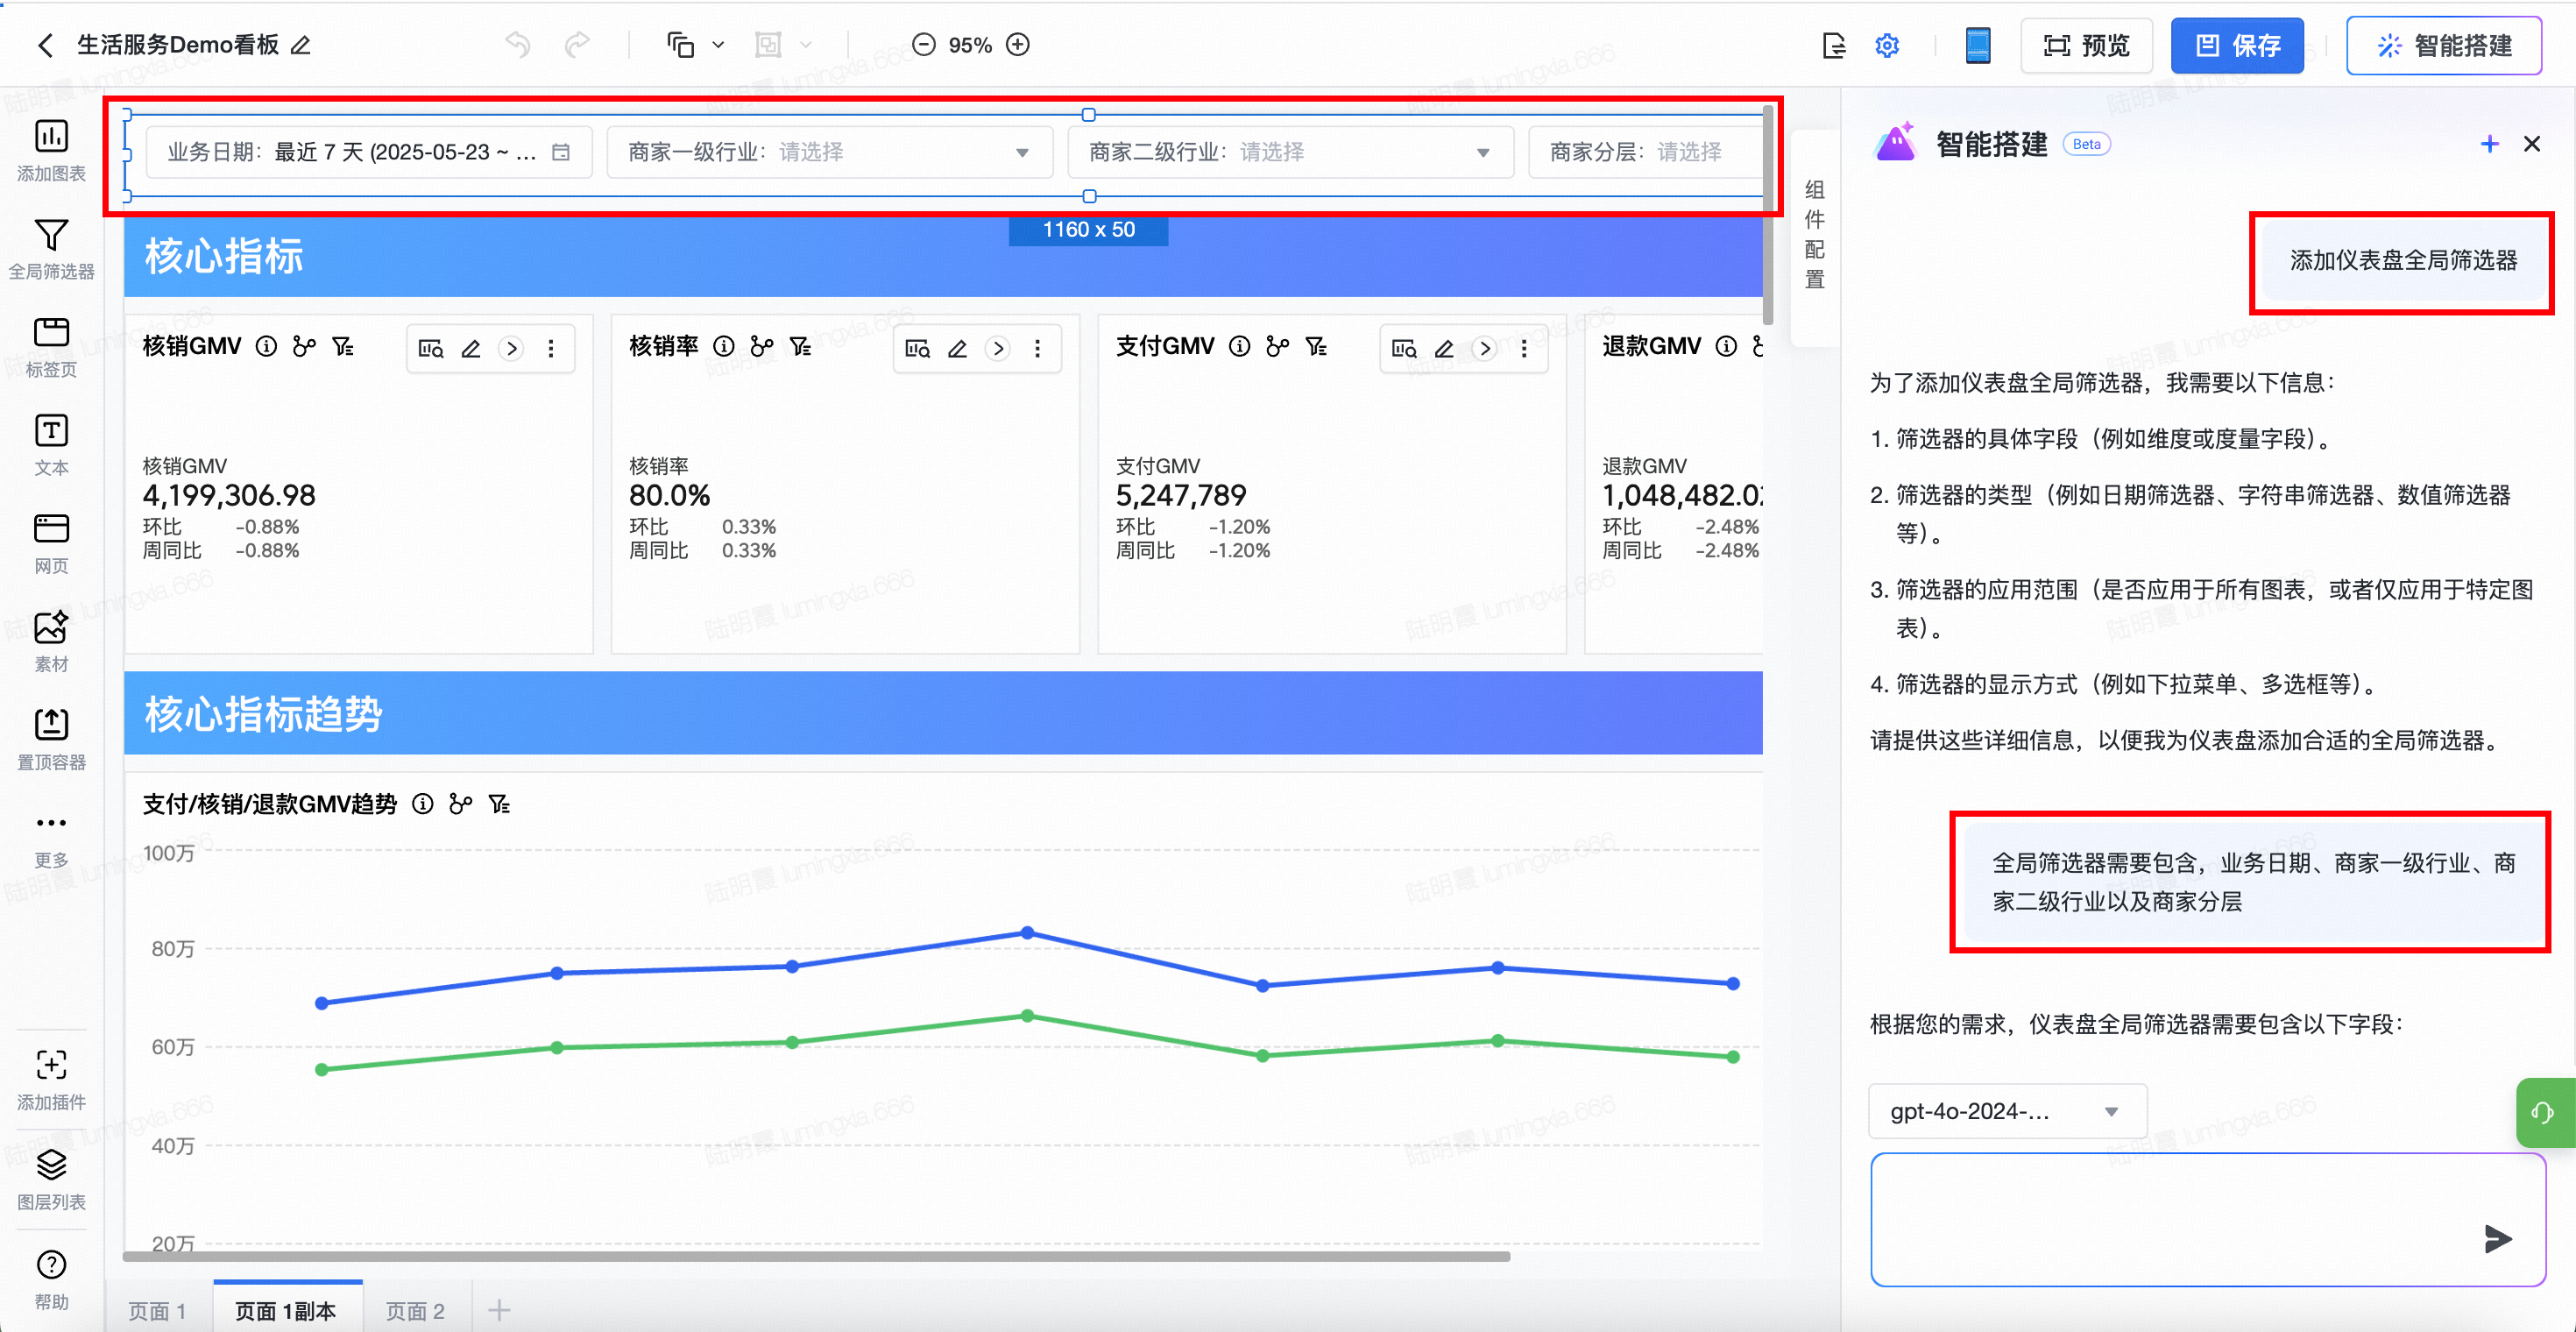This screenshot has height=1332, width=2576.
Task: Click the 添加插件 icon
Action: 51,1066
